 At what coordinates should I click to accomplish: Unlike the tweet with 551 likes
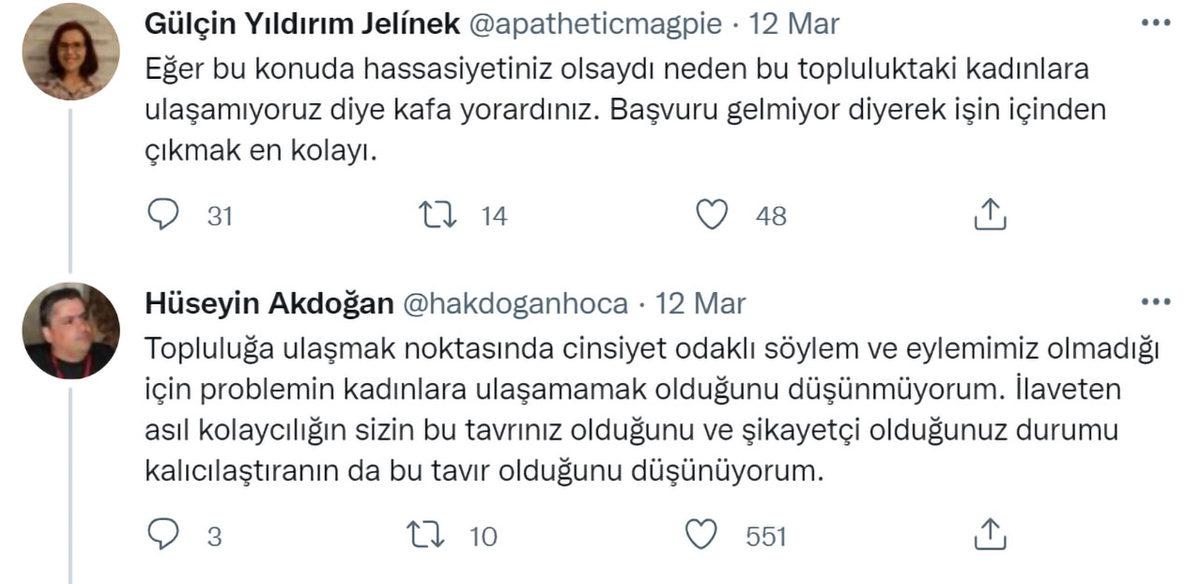click(x=702, y=535)
